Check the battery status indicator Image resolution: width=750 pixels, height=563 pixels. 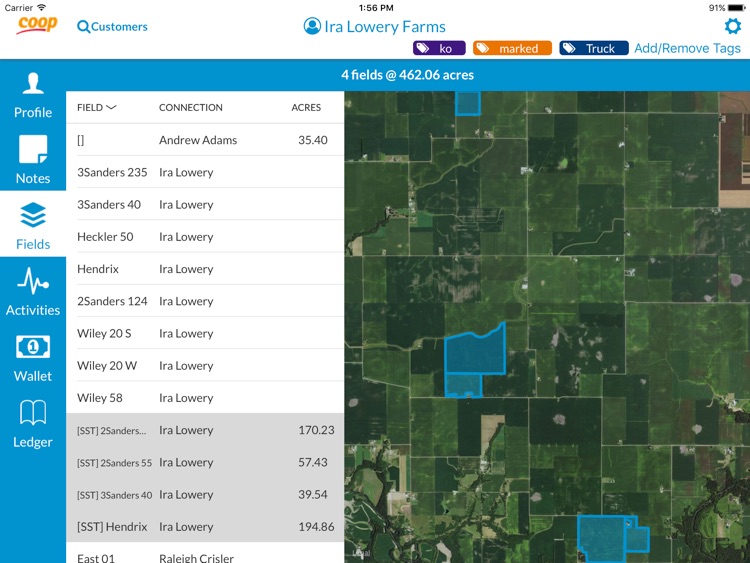pos(737,8)
